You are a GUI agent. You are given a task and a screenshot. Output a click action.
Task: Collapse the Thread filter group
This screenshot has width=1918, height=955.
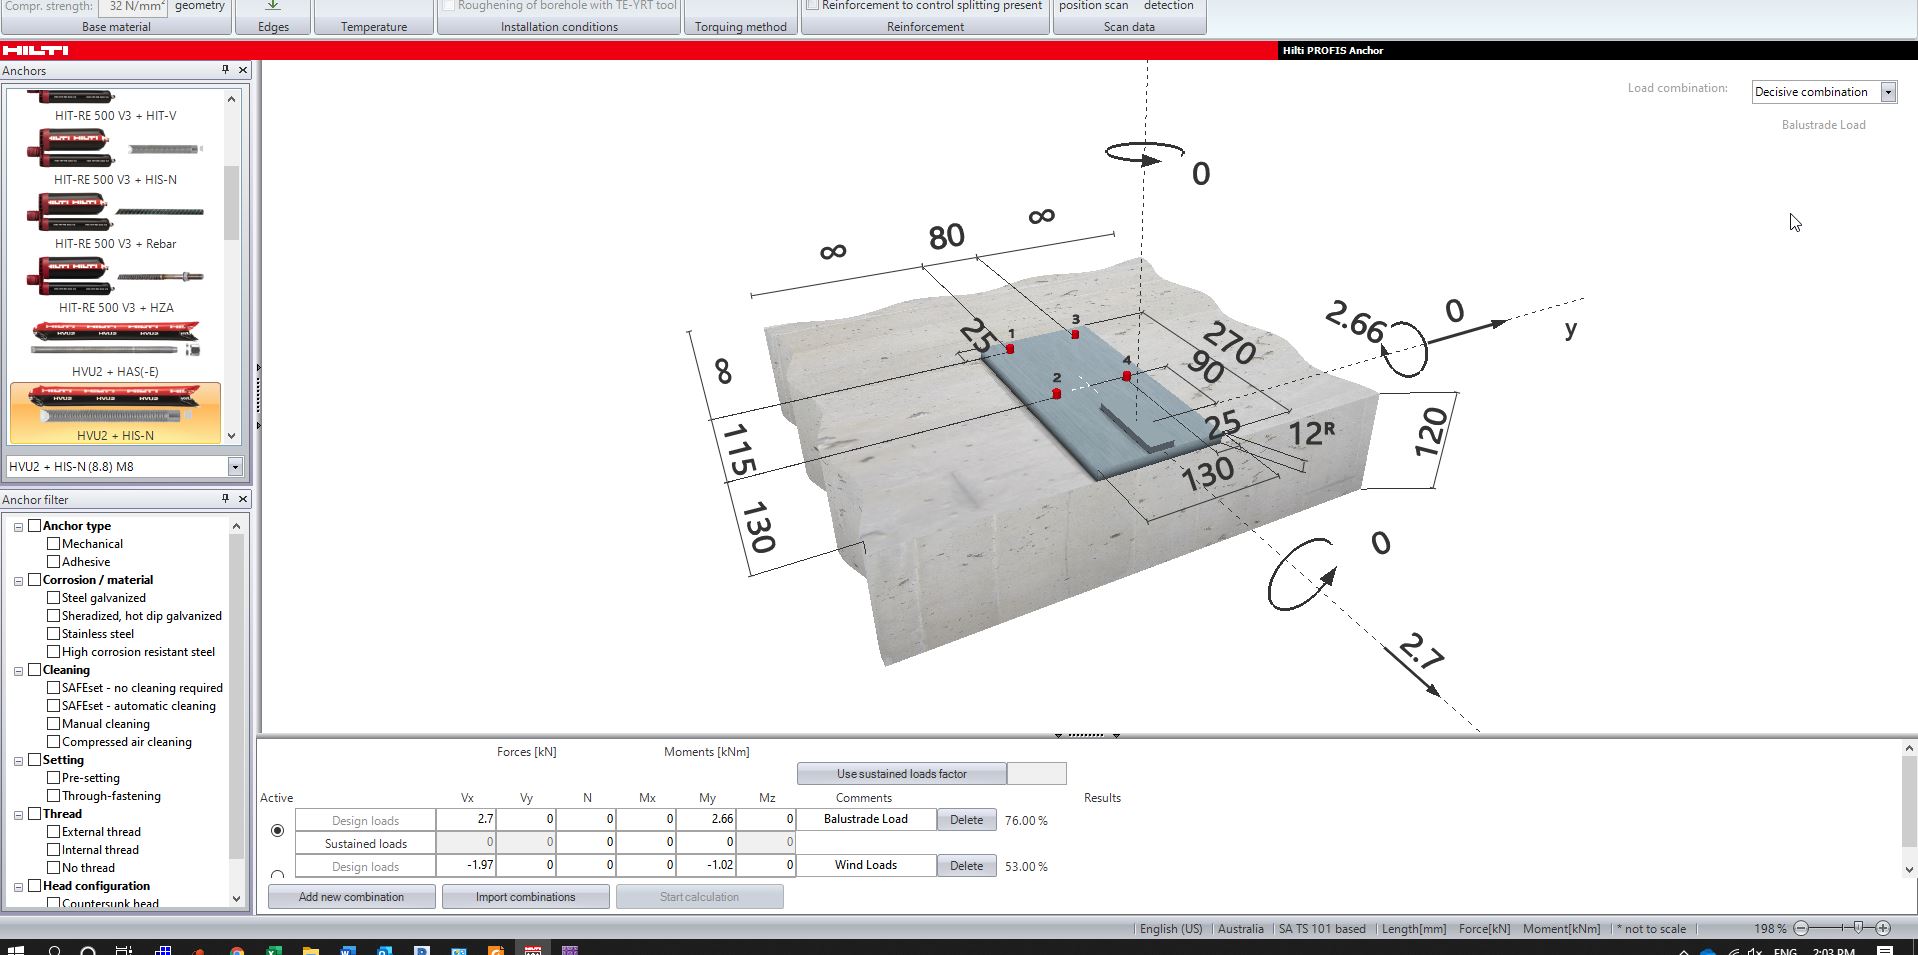click(x=18, y=814)
